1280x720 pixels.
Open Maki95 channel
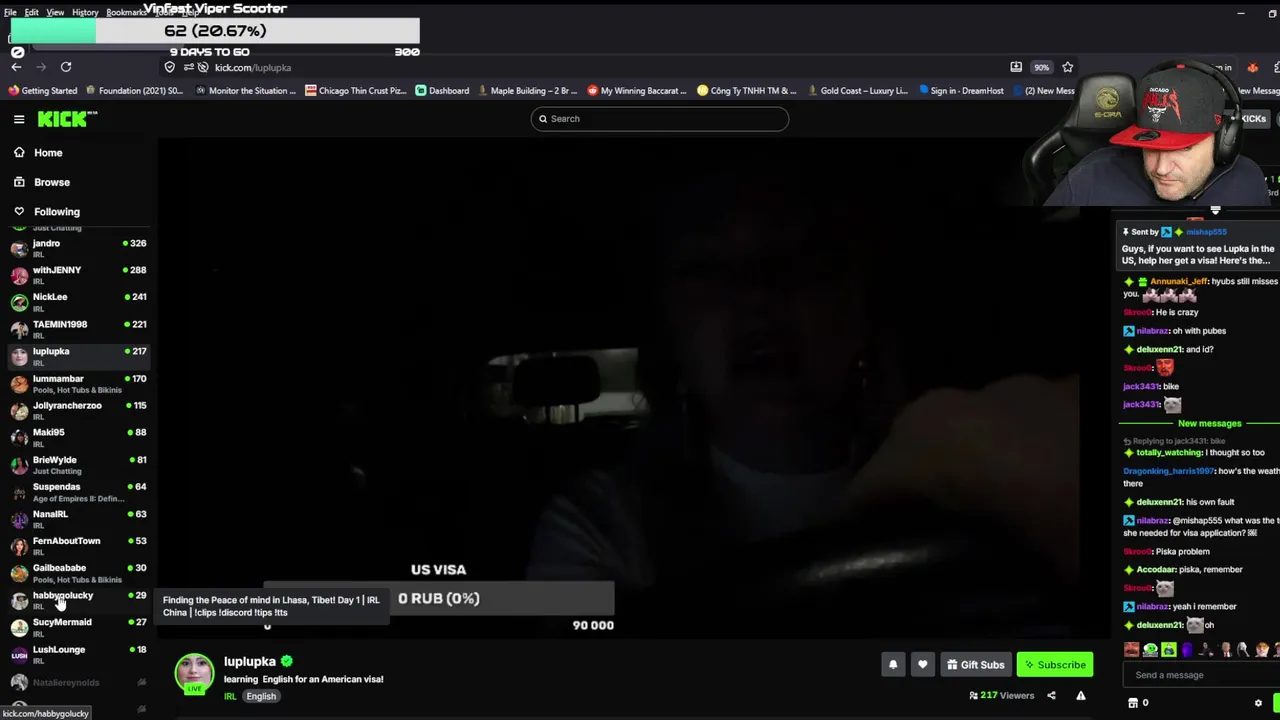[x=78, y=437]
